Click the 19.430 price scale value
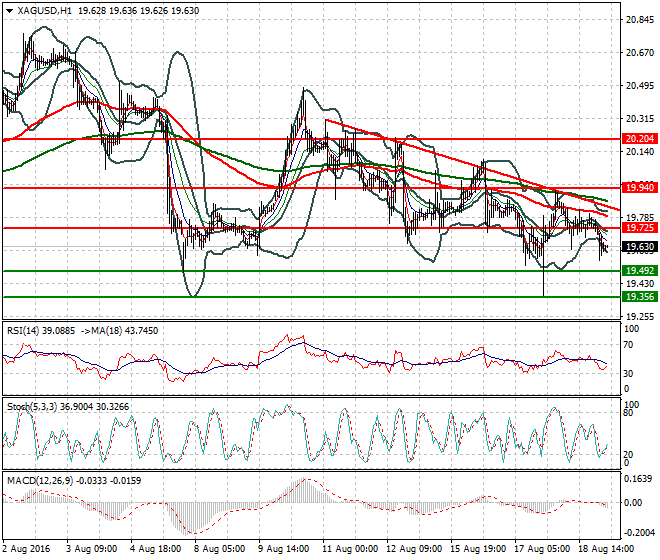 coord(640,284)
